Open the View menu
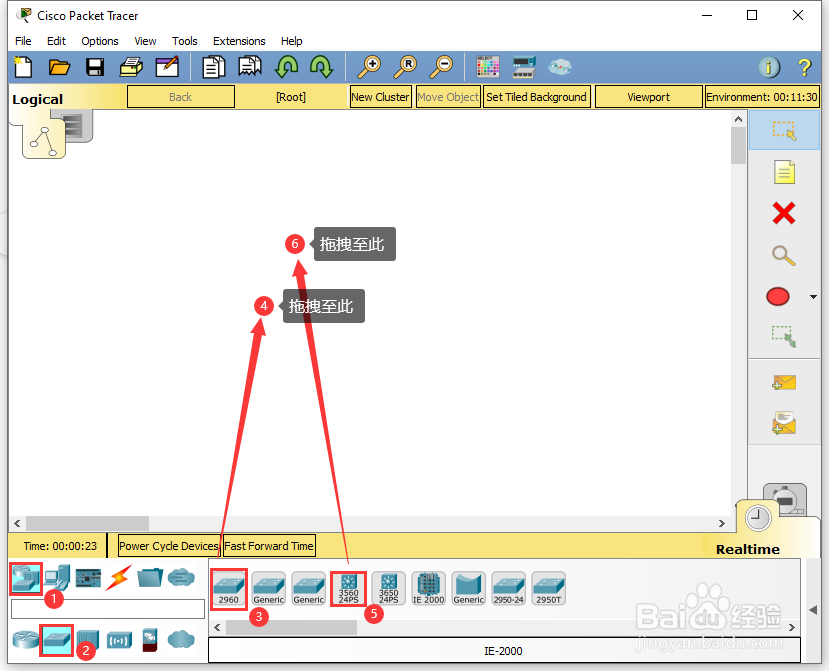 point(145,41)
